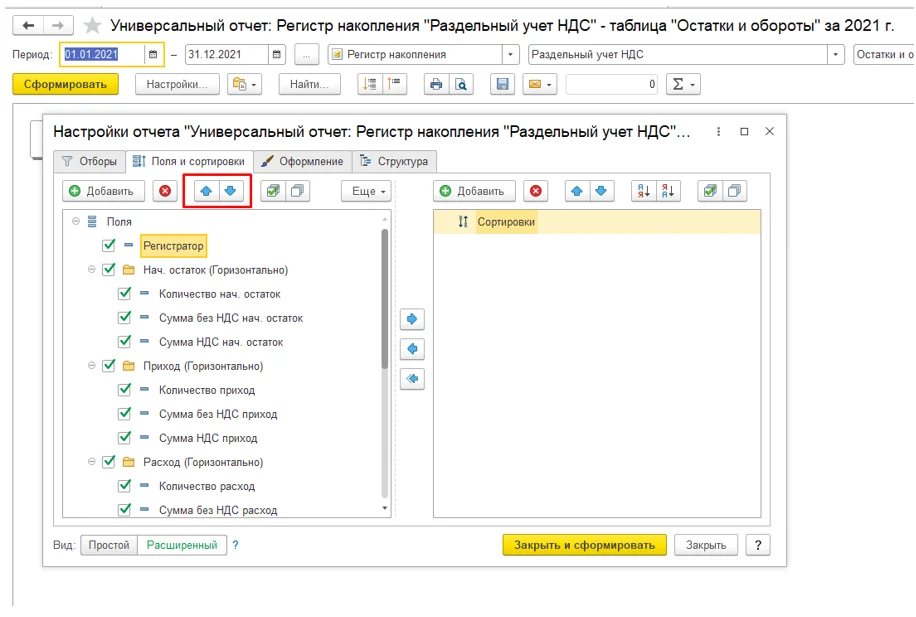Save the report with floppy disk icon

coord(502,84)
